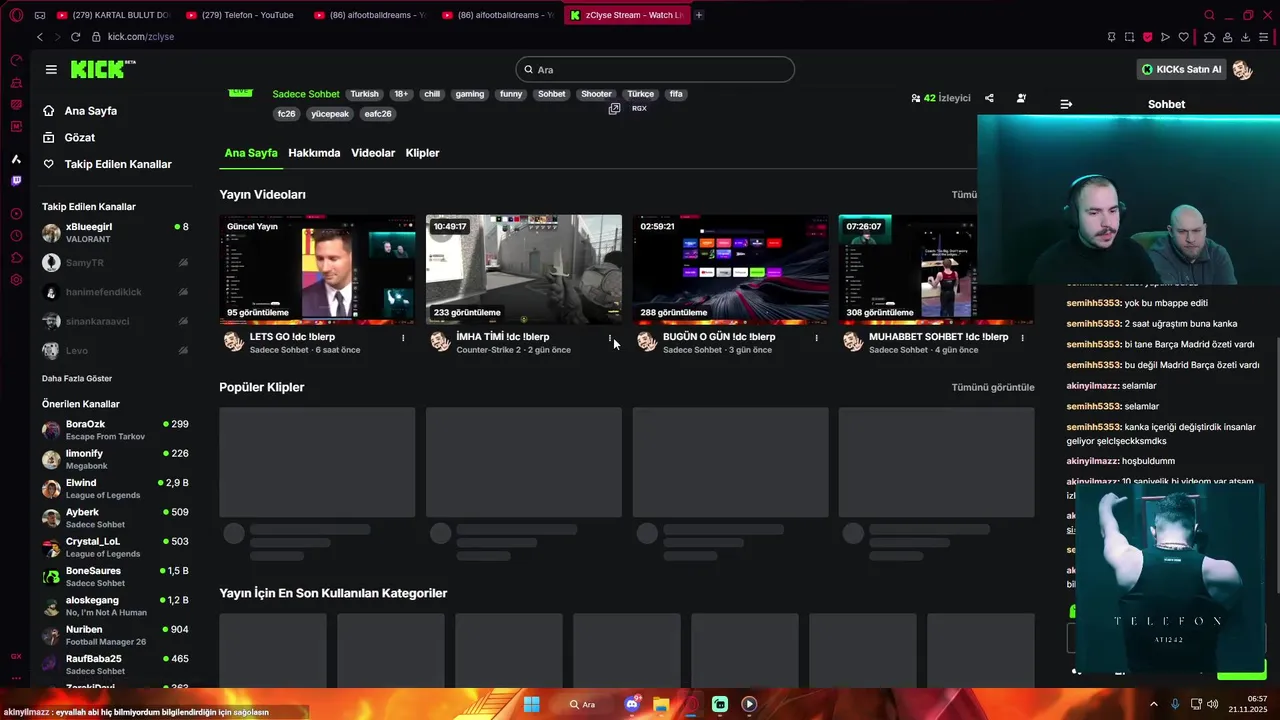Open the extensions cube icon
Screen dimensions: 1280x720
point(1209,37)
